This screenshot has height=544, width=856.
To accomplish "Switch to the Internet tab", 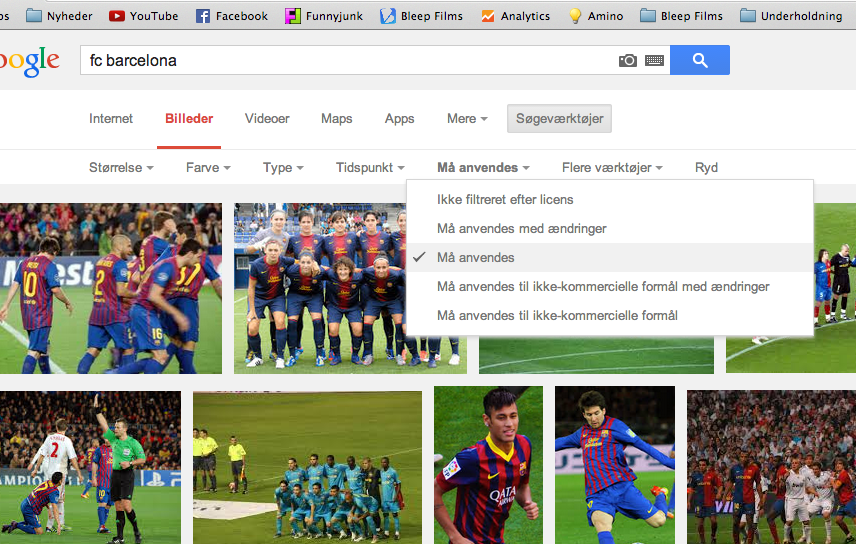I will click(x=111, y=119).
